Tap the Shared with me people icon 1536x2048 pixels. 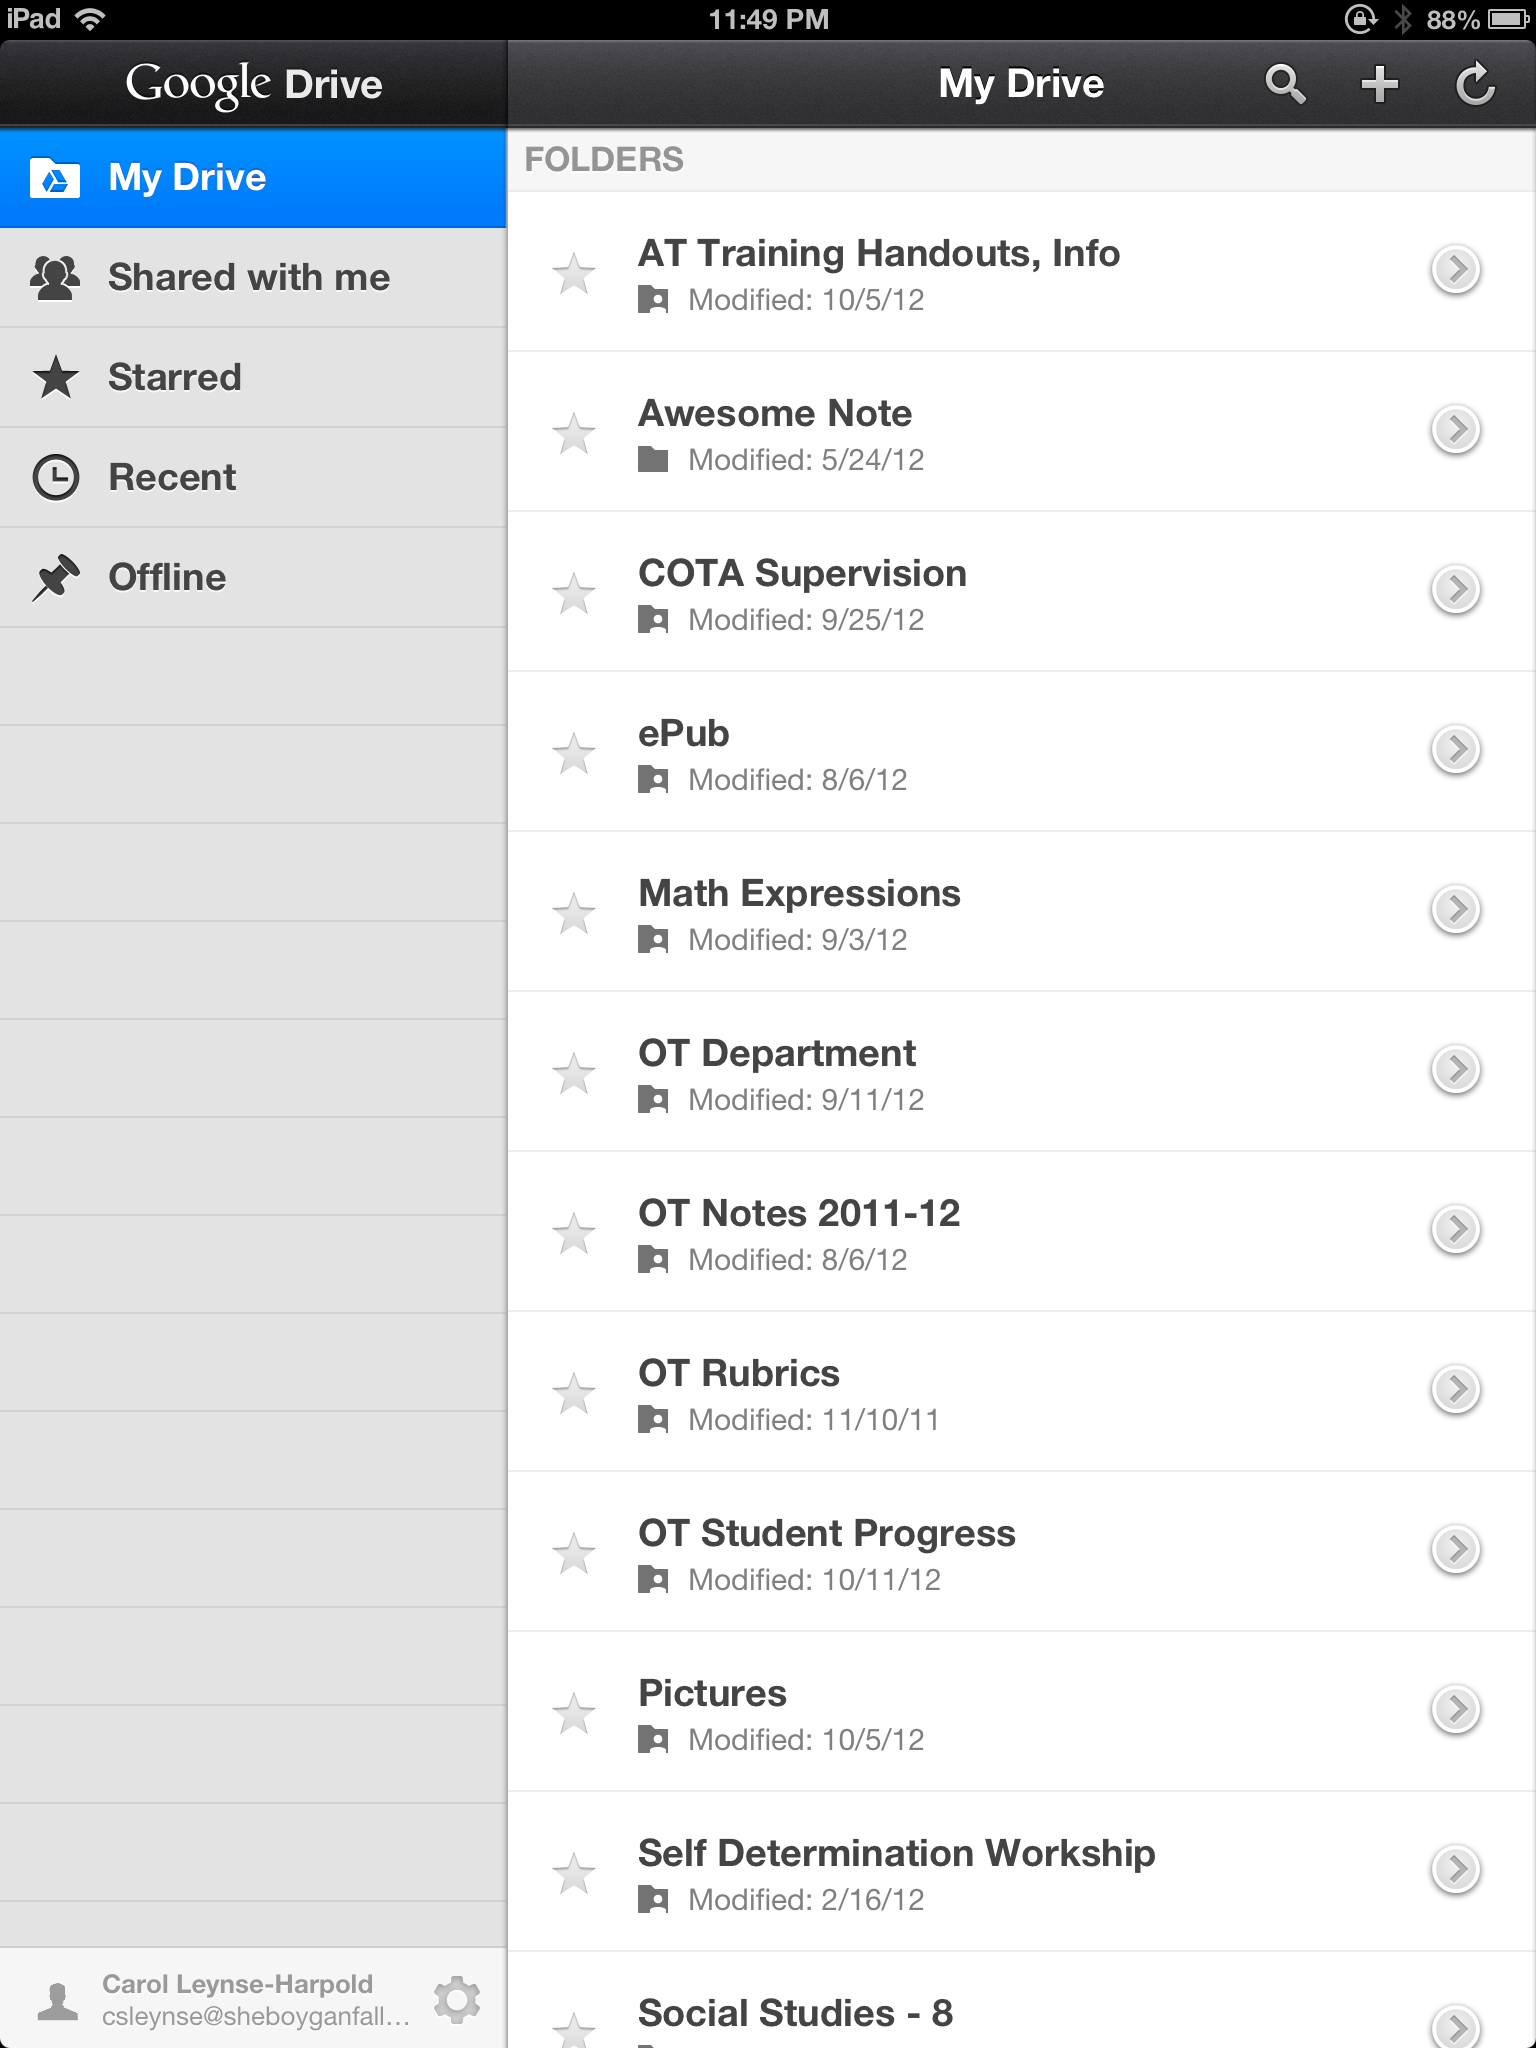(x=56, y=277)
